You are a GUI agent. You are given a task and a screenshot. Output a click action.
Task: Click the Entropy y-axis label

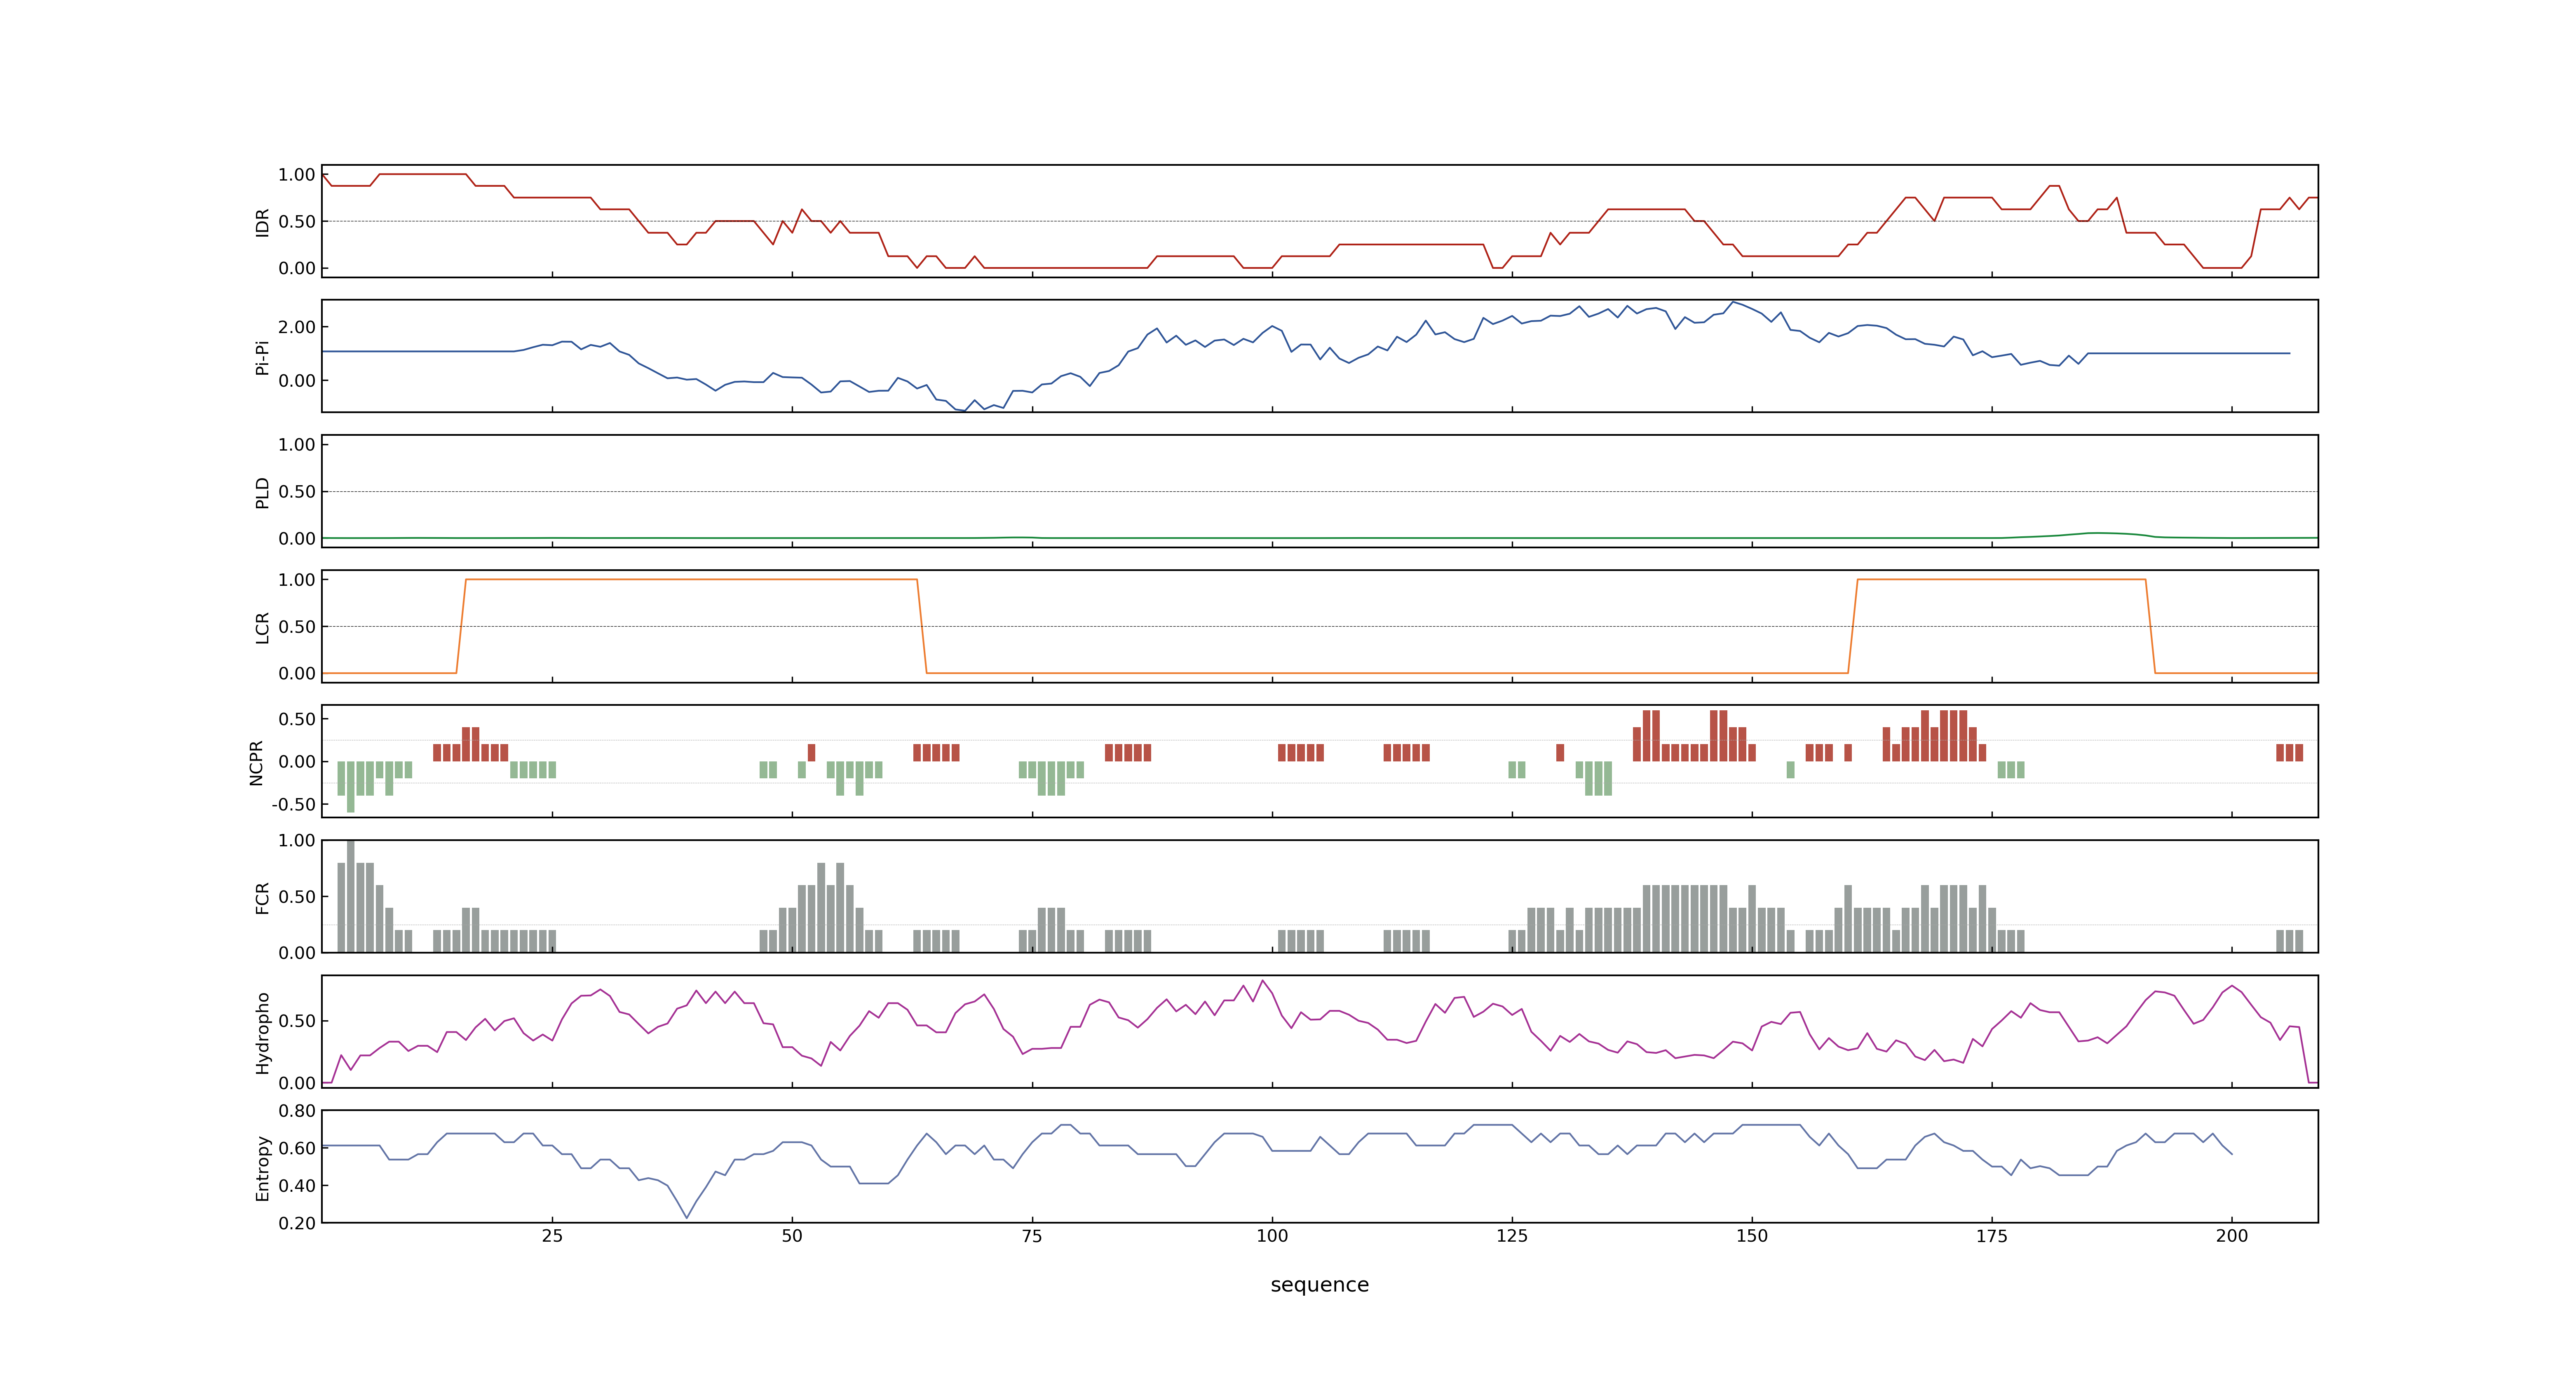point(262,1167)
